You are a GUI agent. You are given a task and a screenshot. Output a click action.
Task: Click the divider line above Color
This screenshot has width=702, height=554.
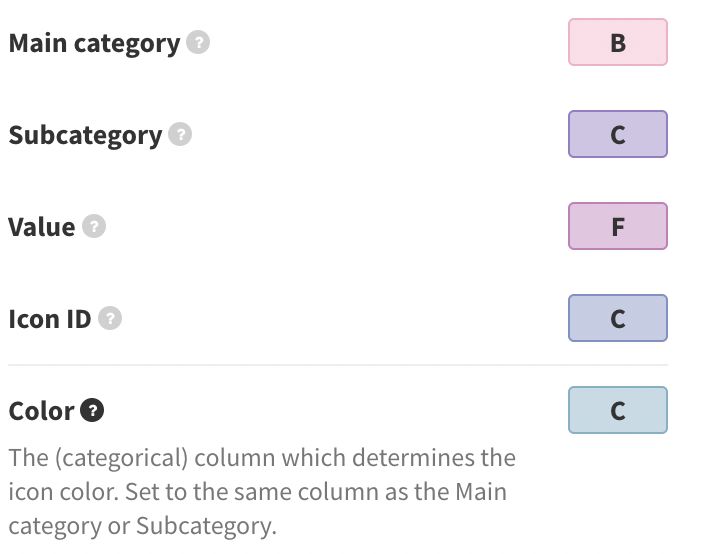338,365
